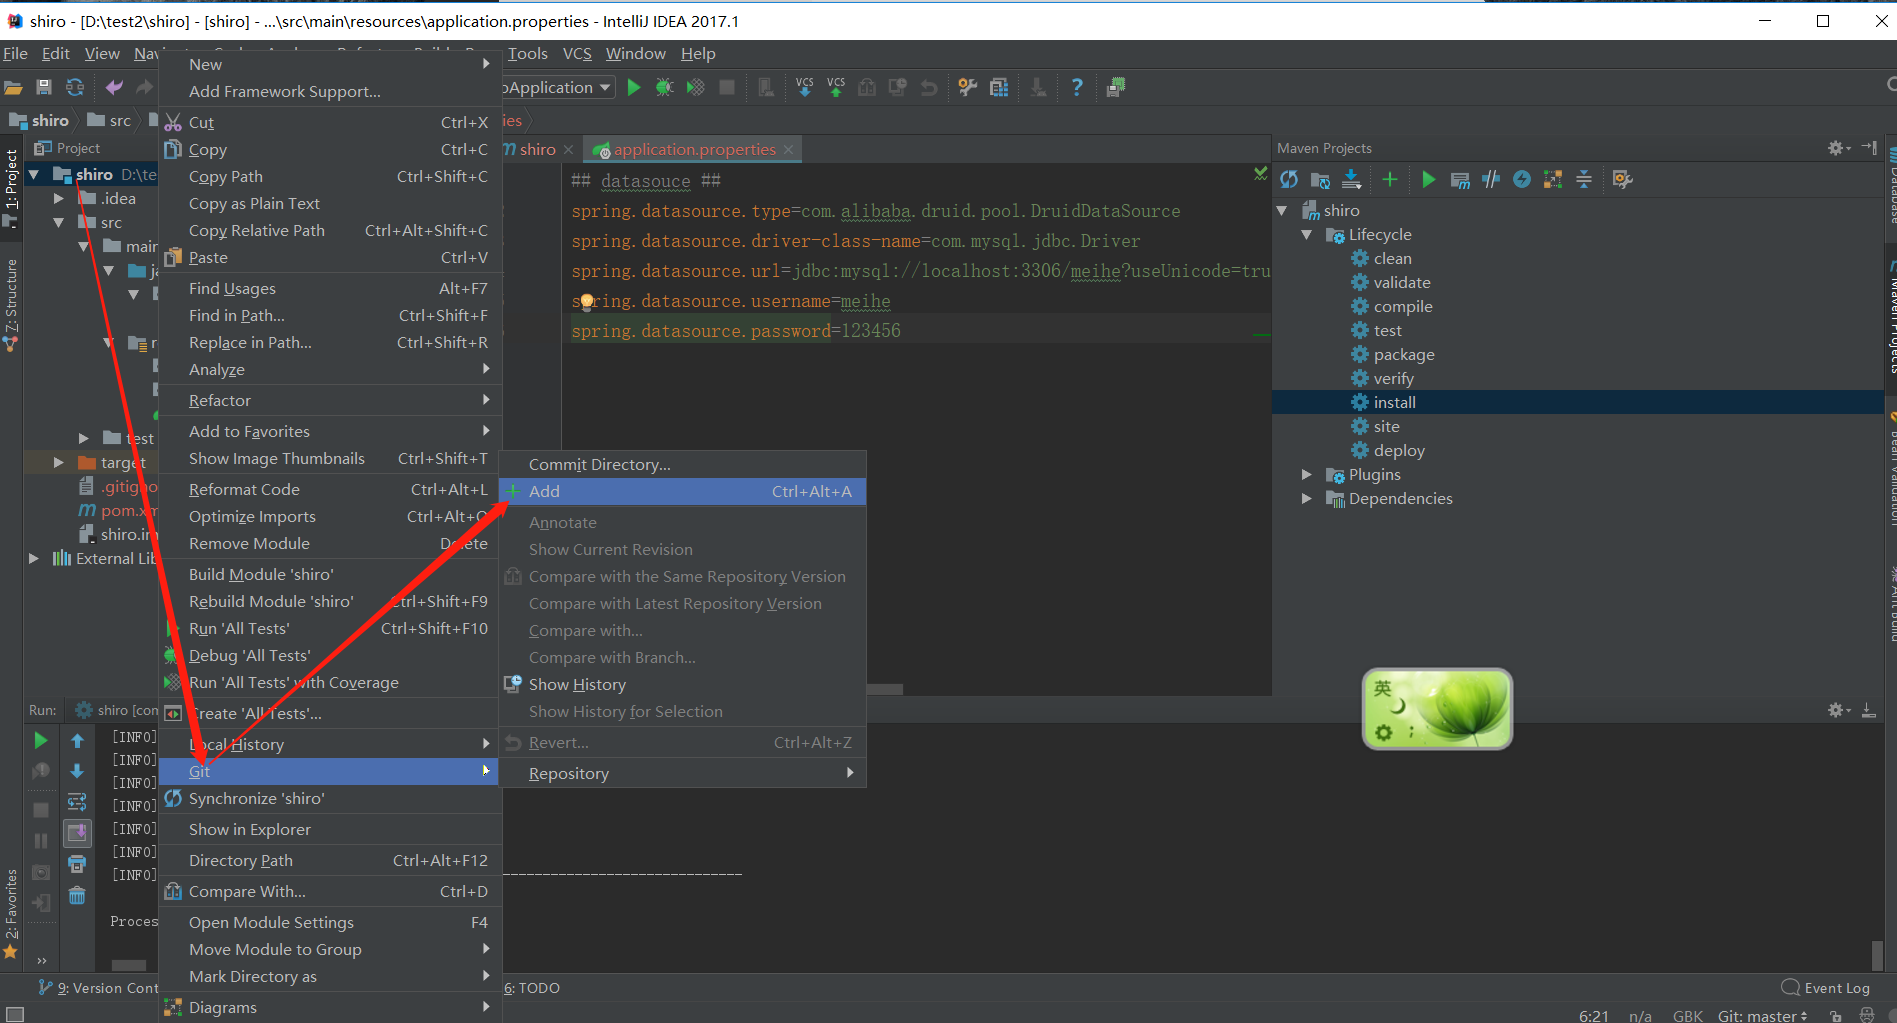Show Maven dependencies diagram icon
Image resolution: width=1897 pixels, height=1023 pixels.
point(1552,179)
